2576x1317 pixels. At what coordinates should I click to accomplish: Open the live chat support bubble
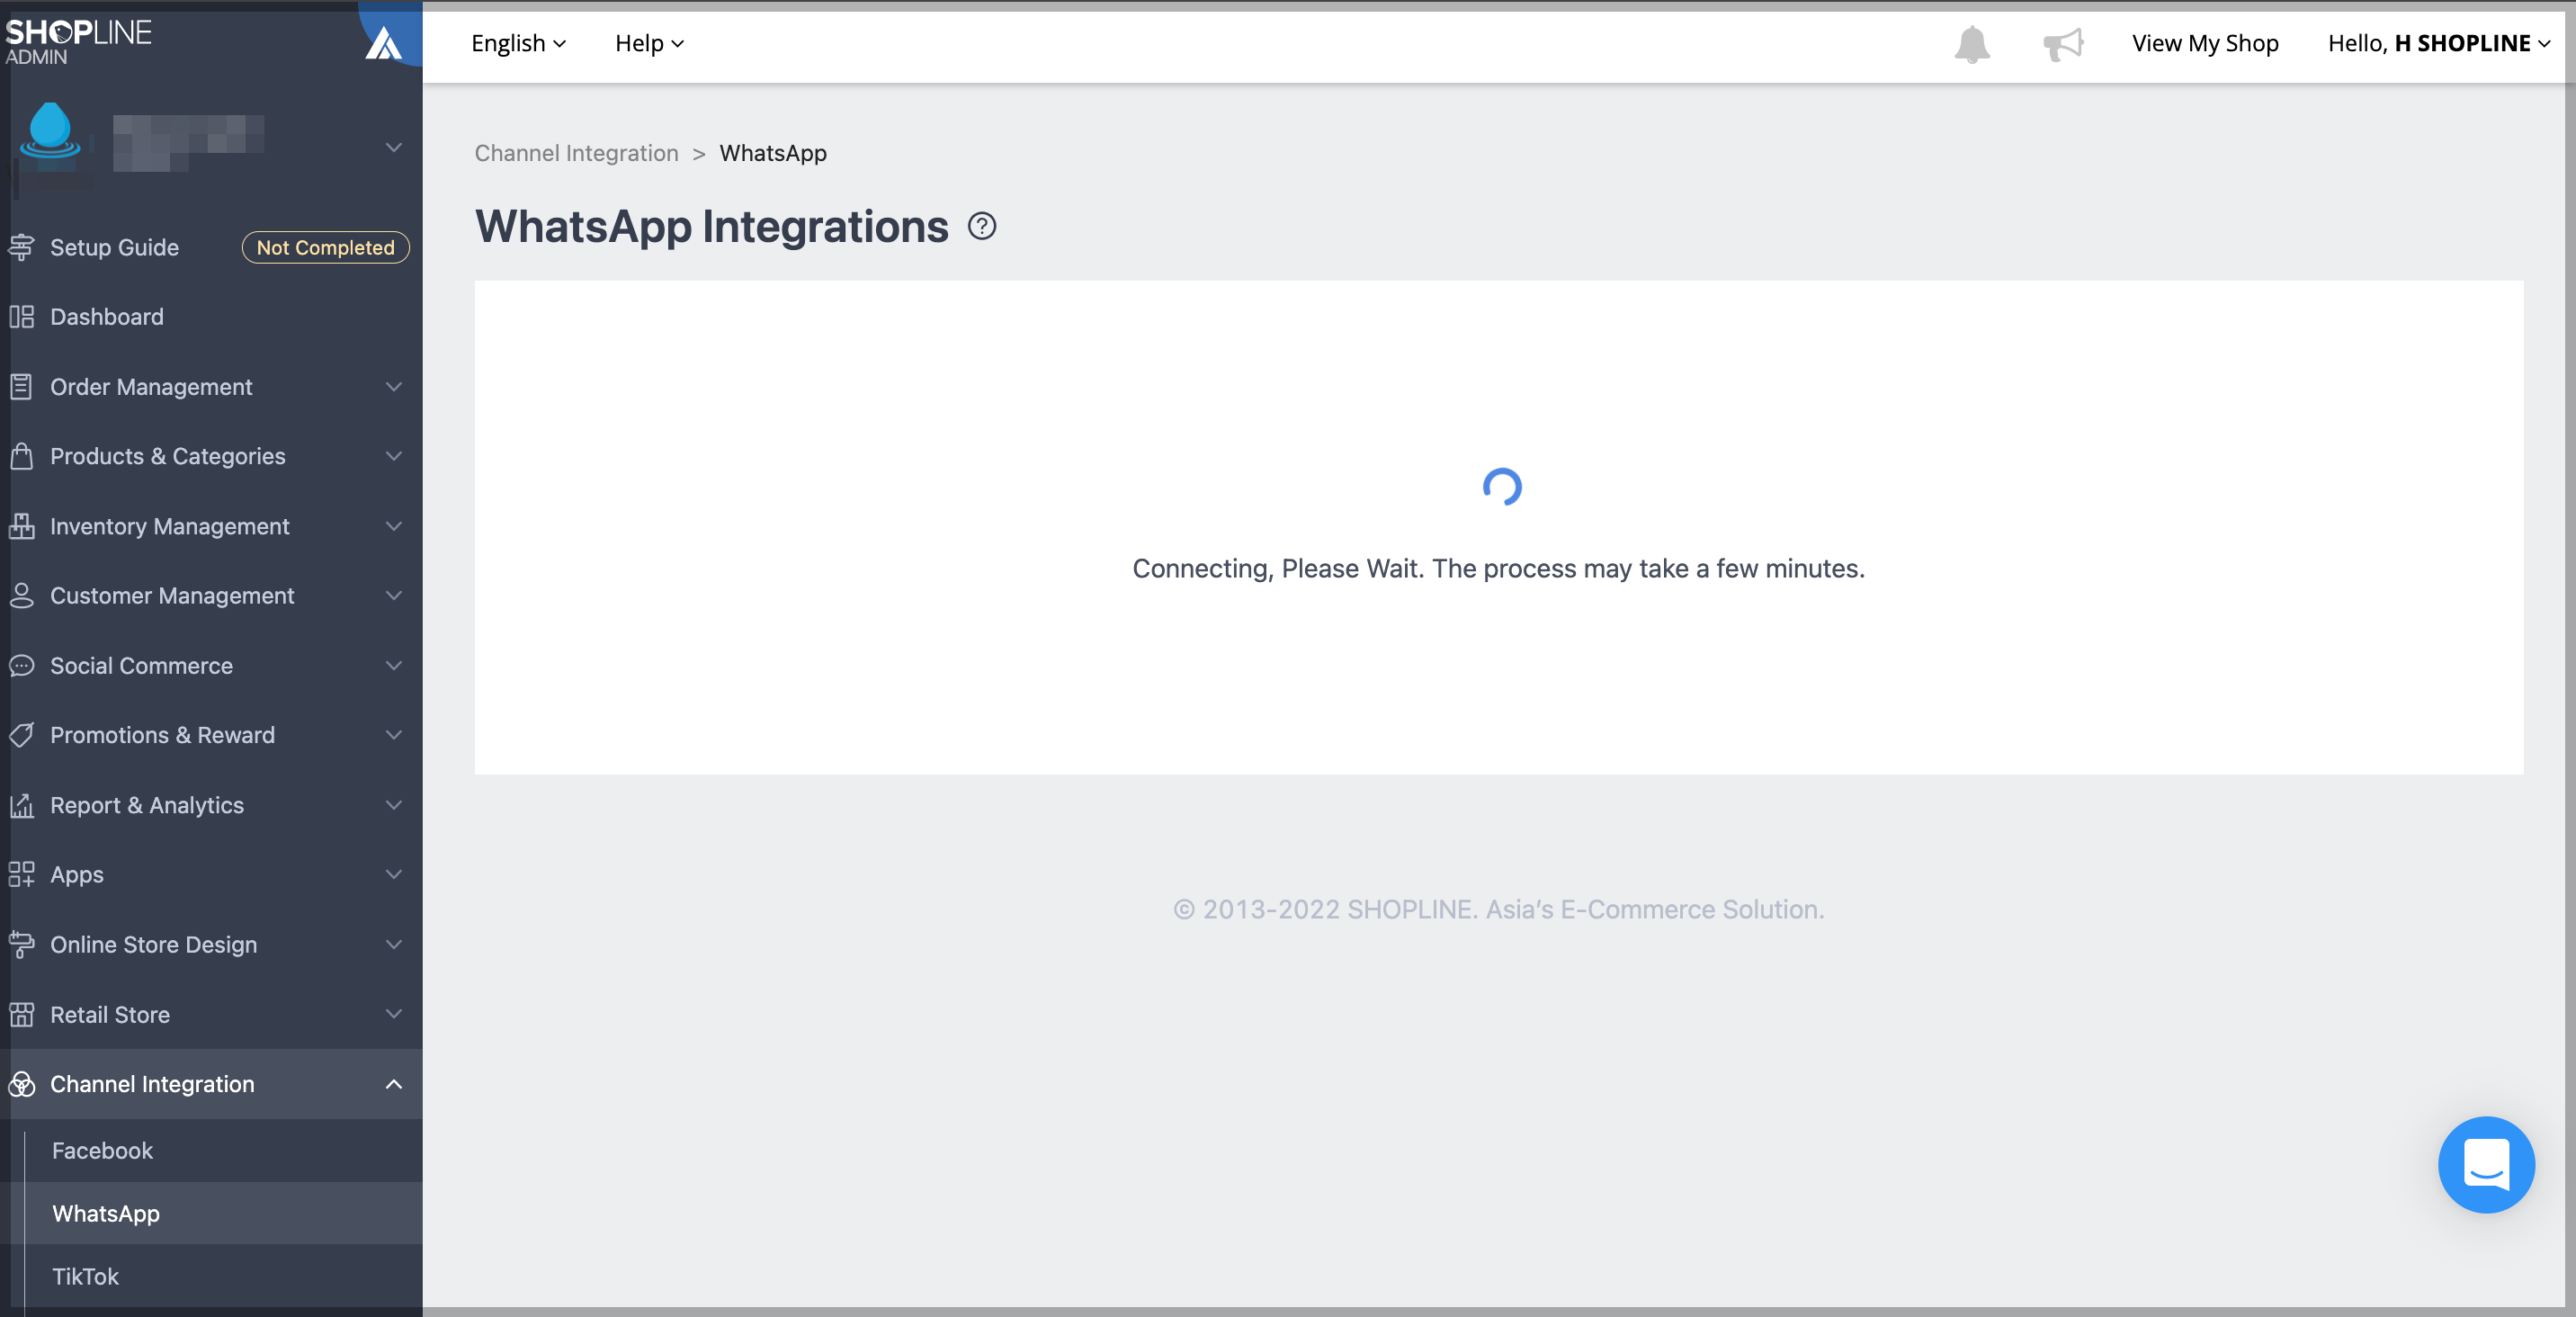[2486, 1165]
